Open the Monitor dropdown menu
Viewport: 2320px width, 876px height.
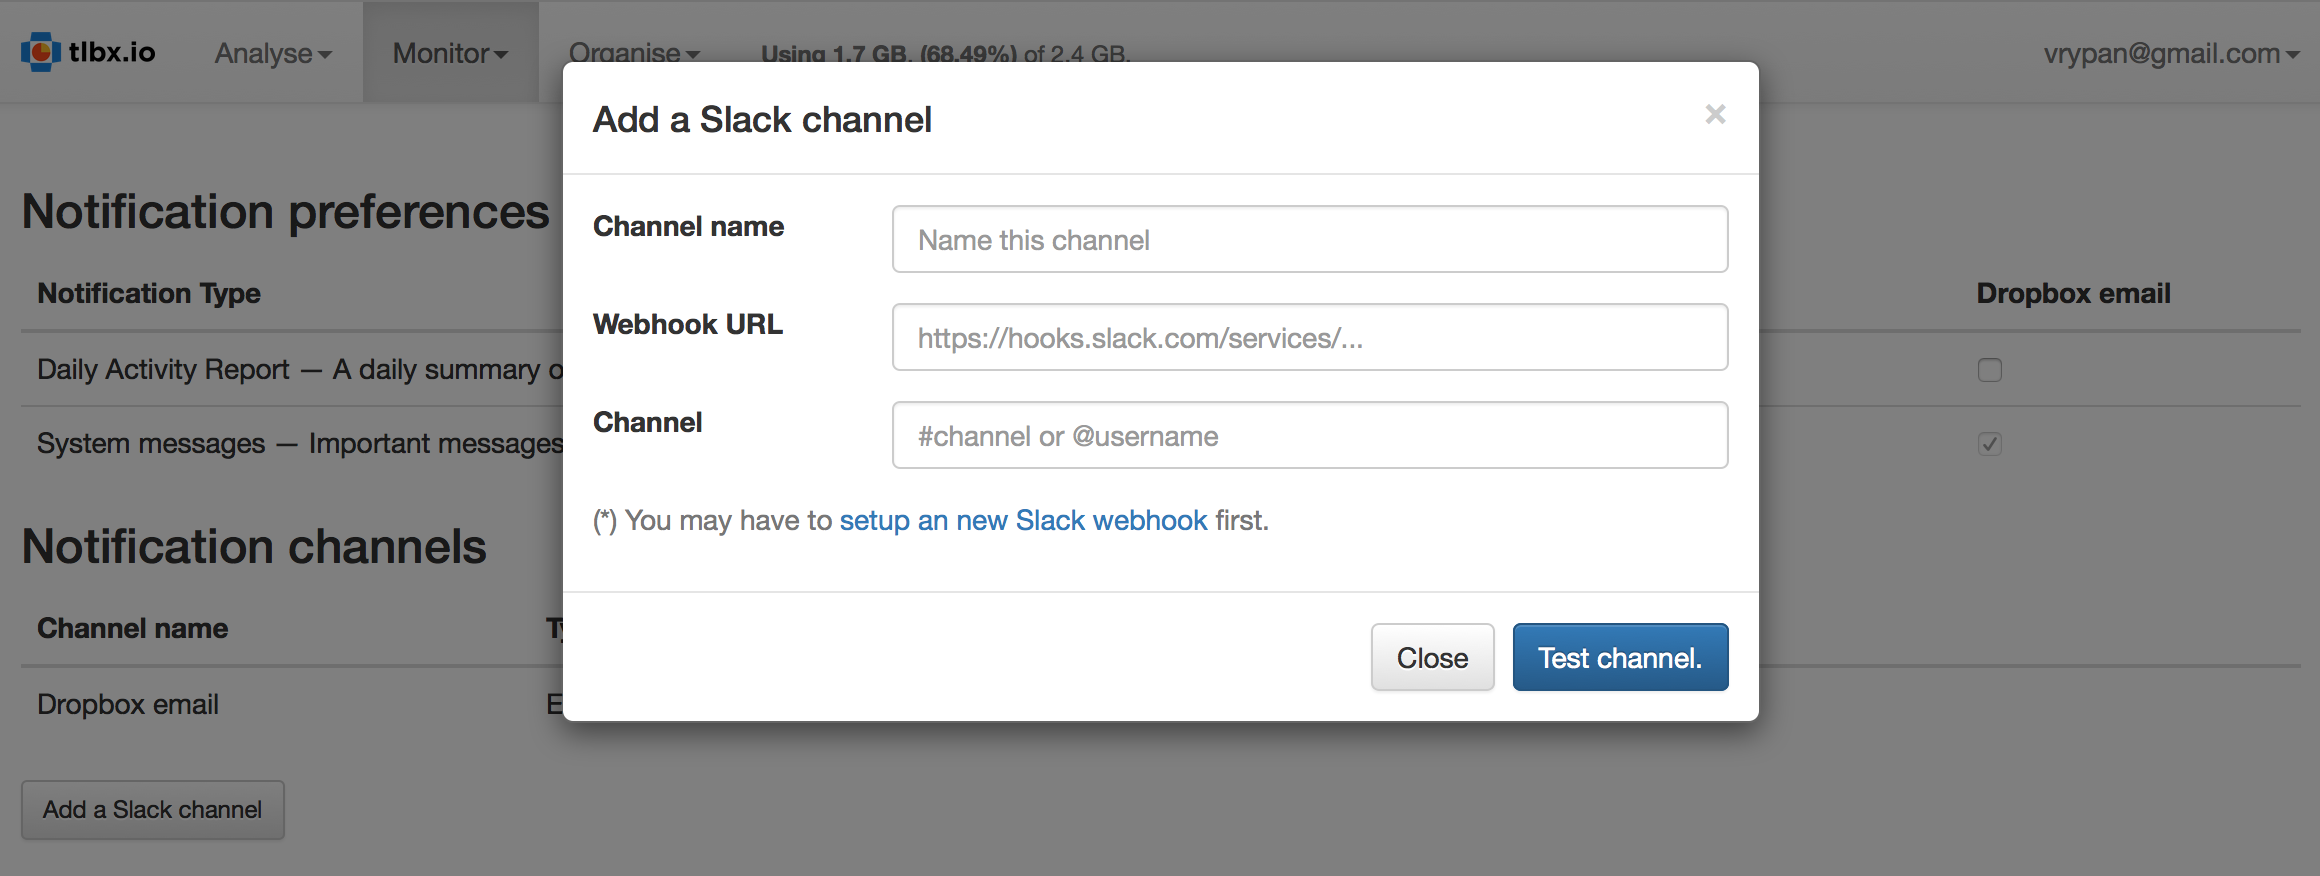(x=450, y=53)
